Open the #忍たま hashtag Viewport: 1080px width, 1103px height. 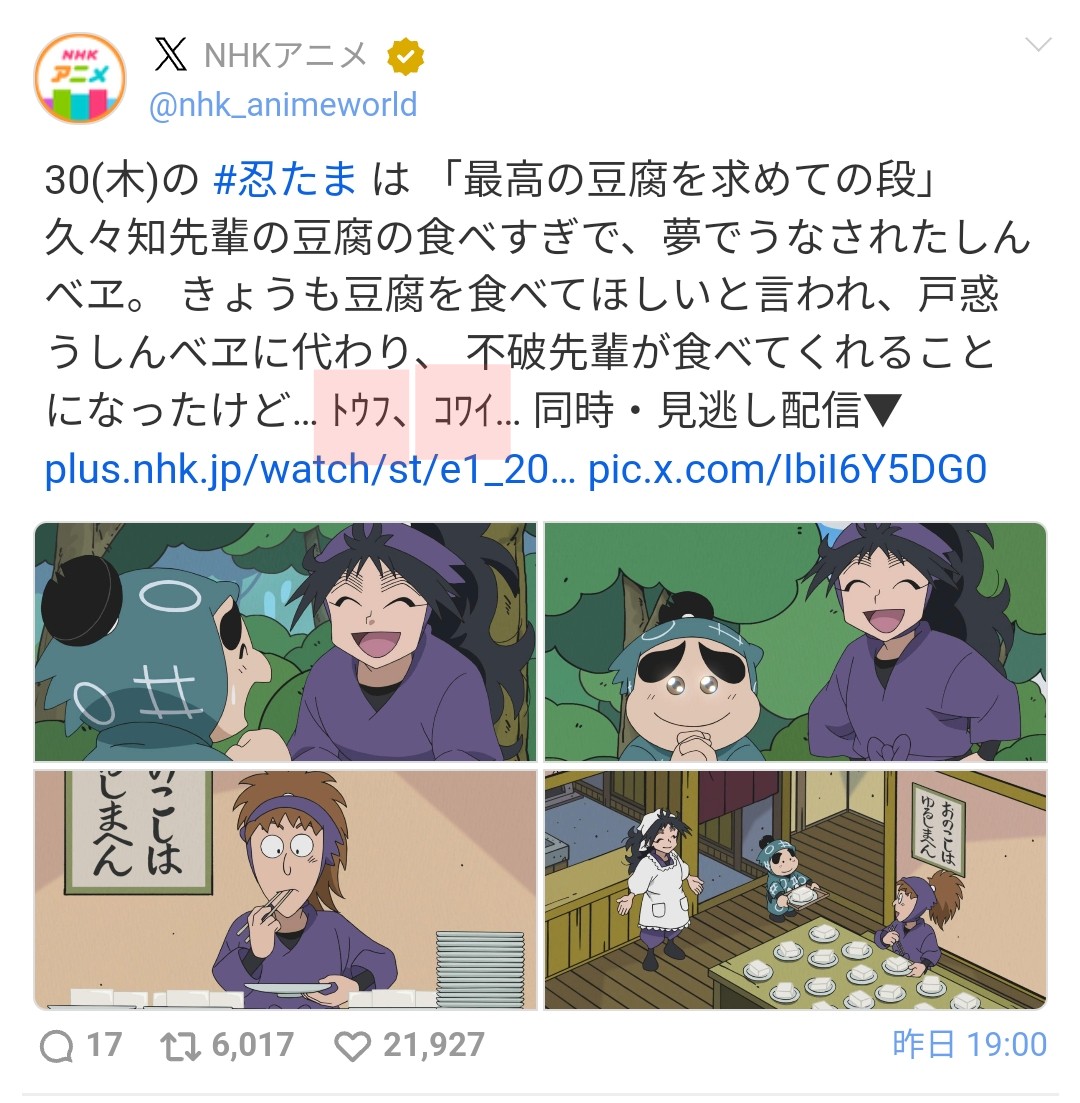pyautogui.click(x=285, y=179)
